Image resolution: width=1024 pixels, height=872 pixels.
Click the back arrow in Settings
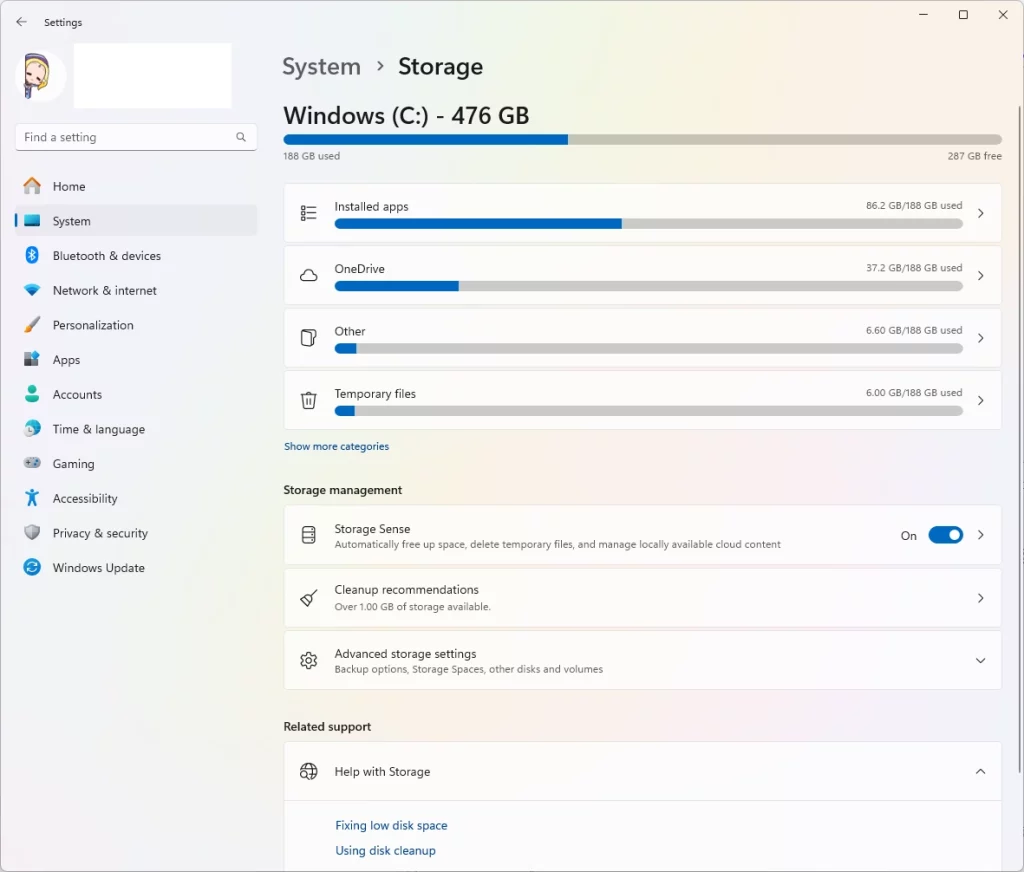pyautogui.click(x=22, y=22)
